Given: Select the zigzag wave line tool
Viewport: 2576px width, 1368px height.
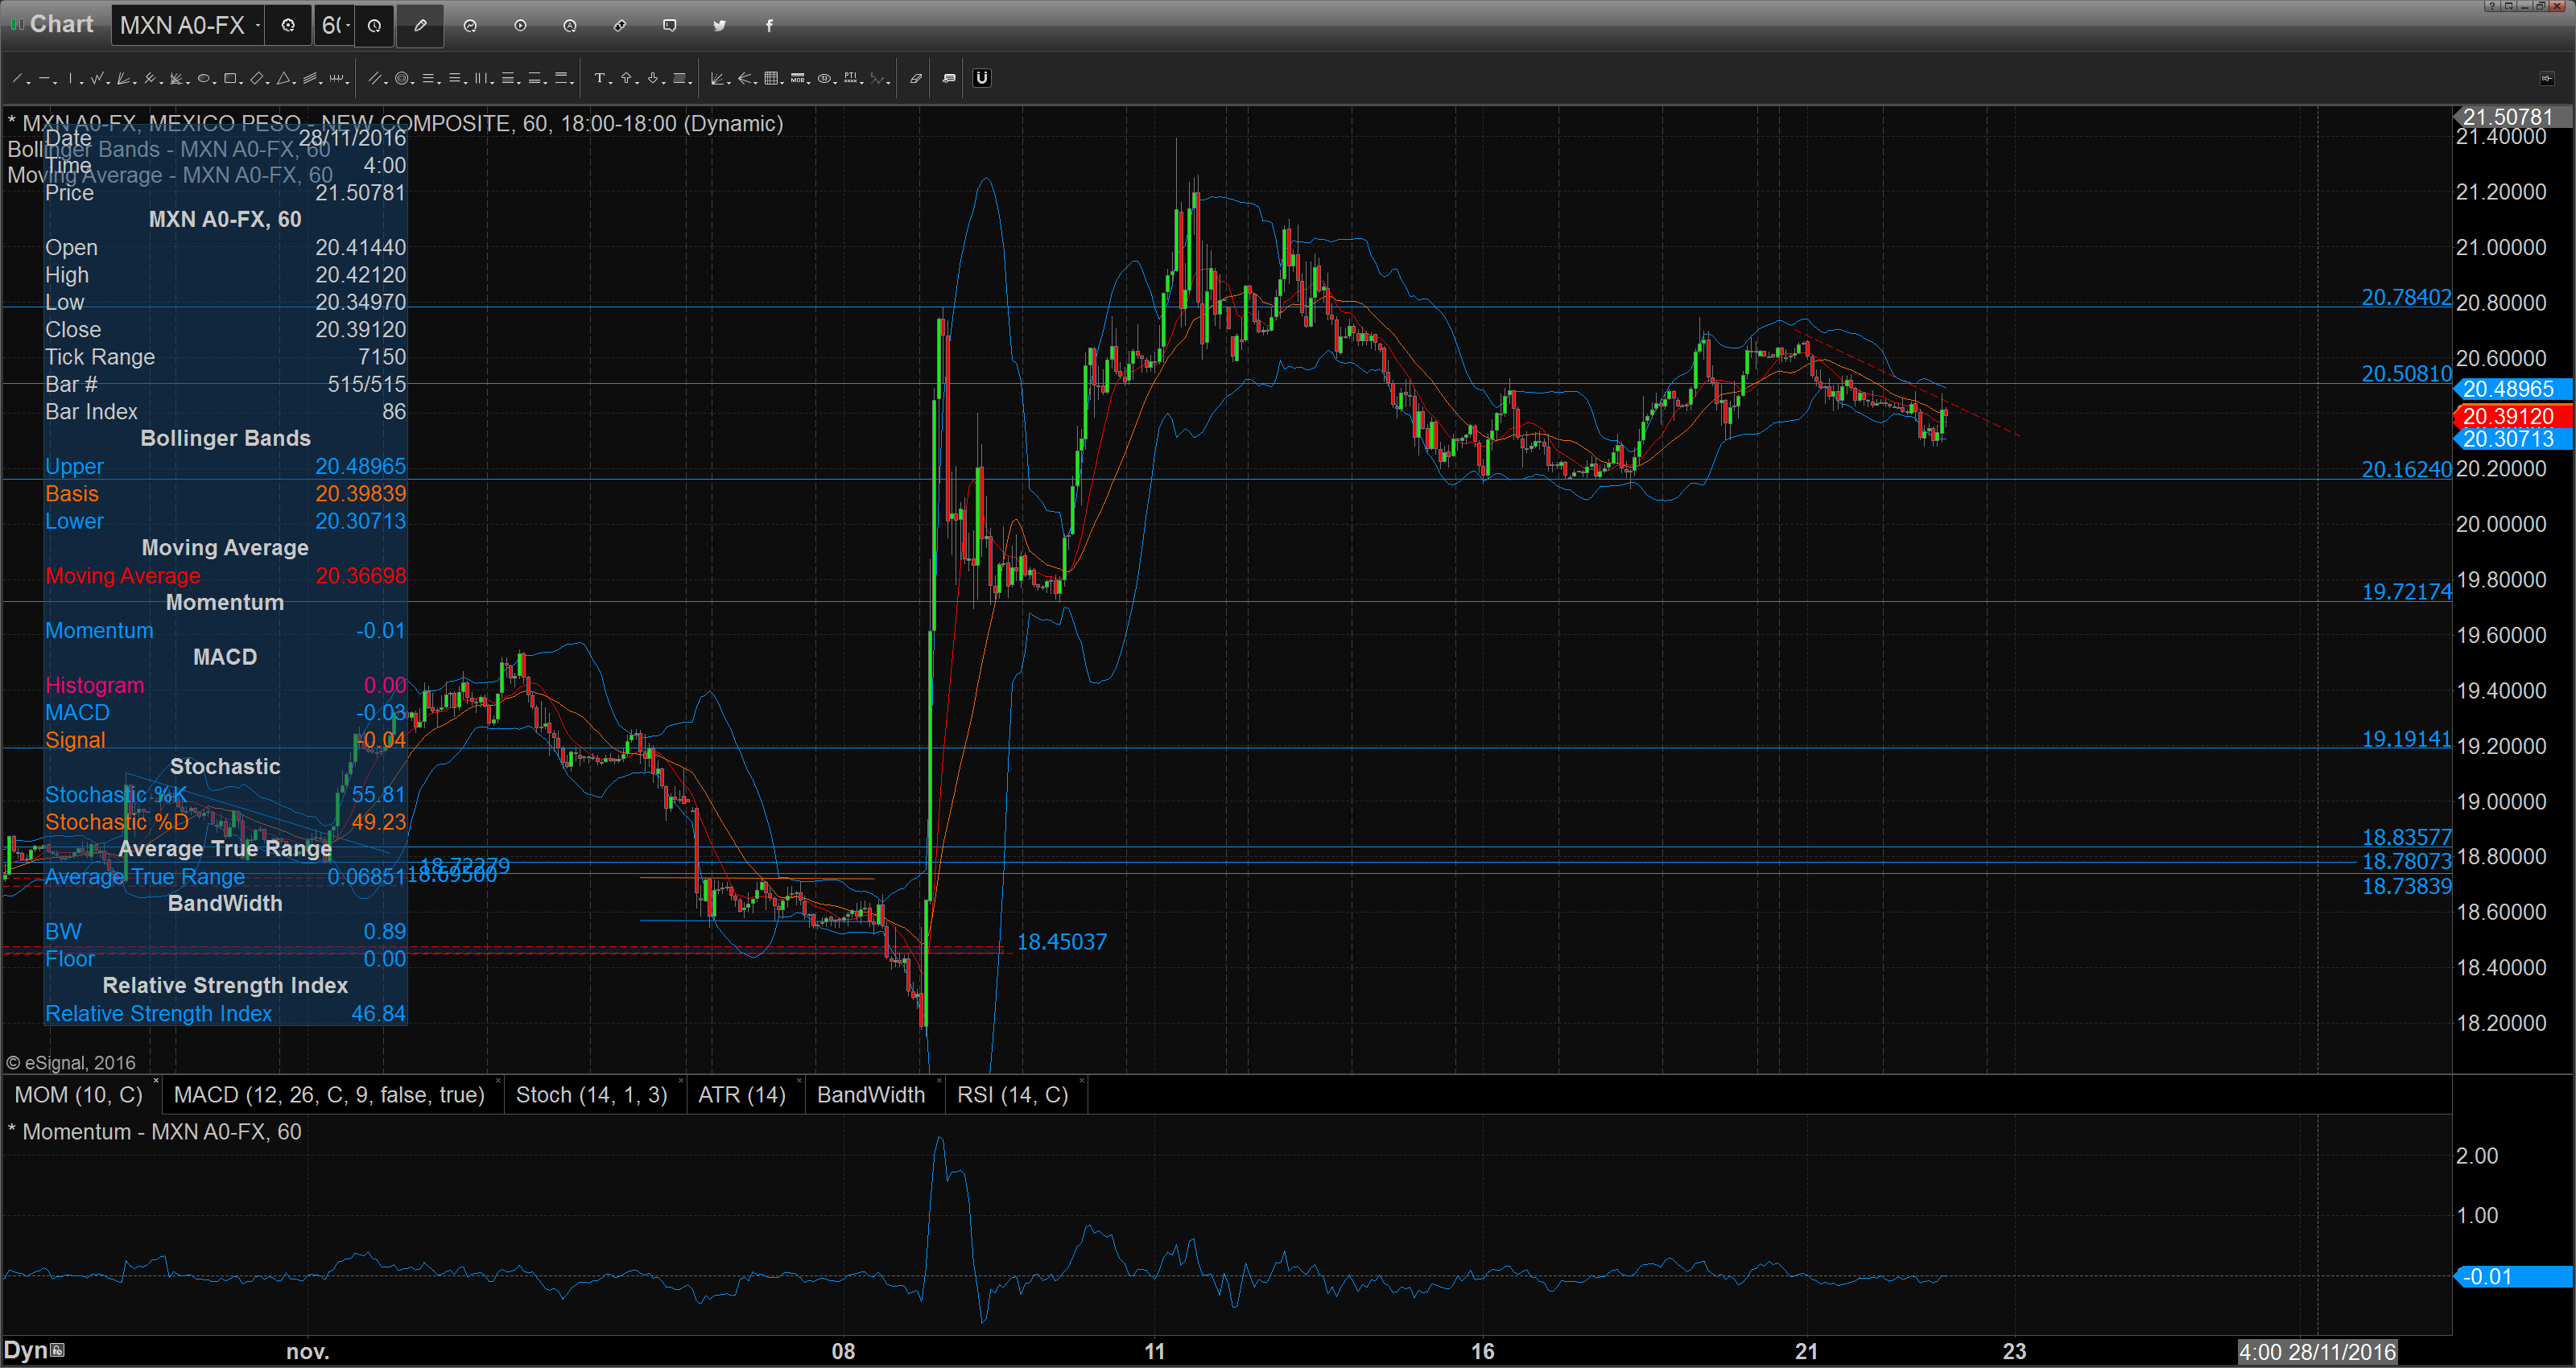Looking at the screenshot, I should pyautogui.click(x=97, y=78).
